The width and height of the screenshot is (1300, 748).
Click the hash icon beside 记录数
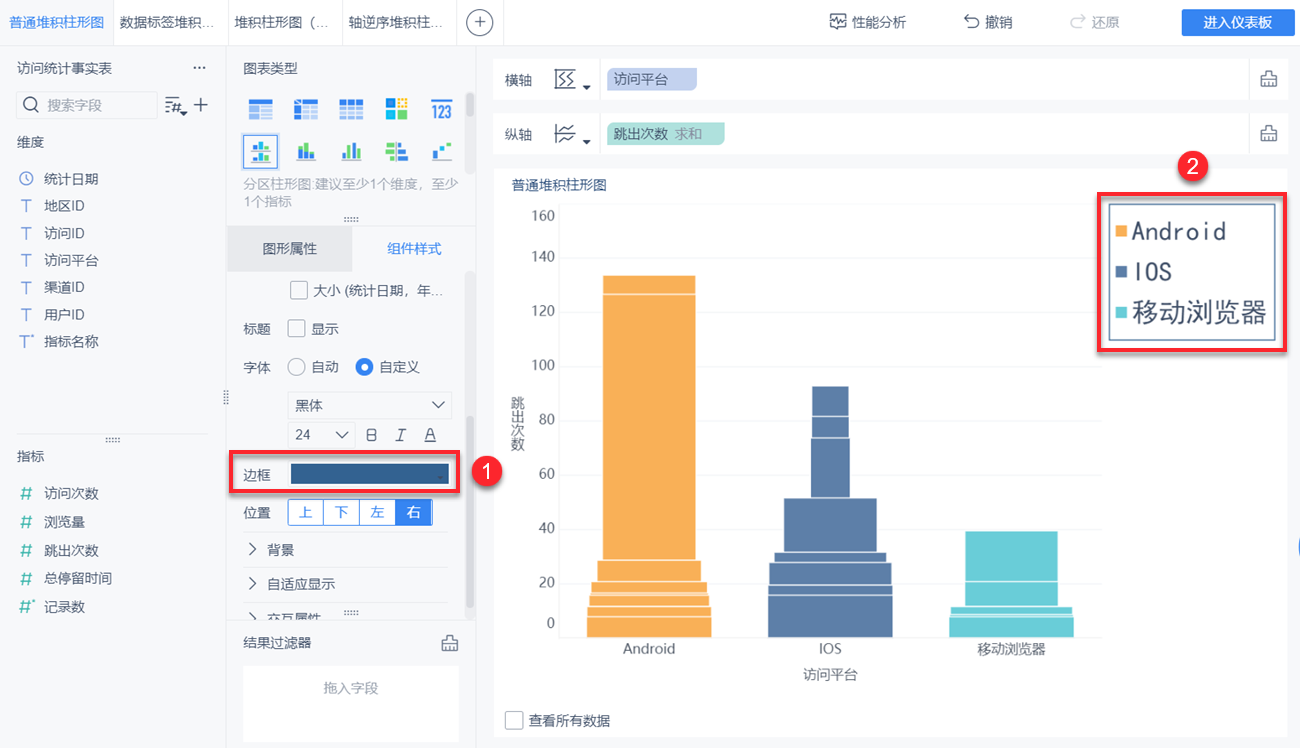[x=27, y=606]
